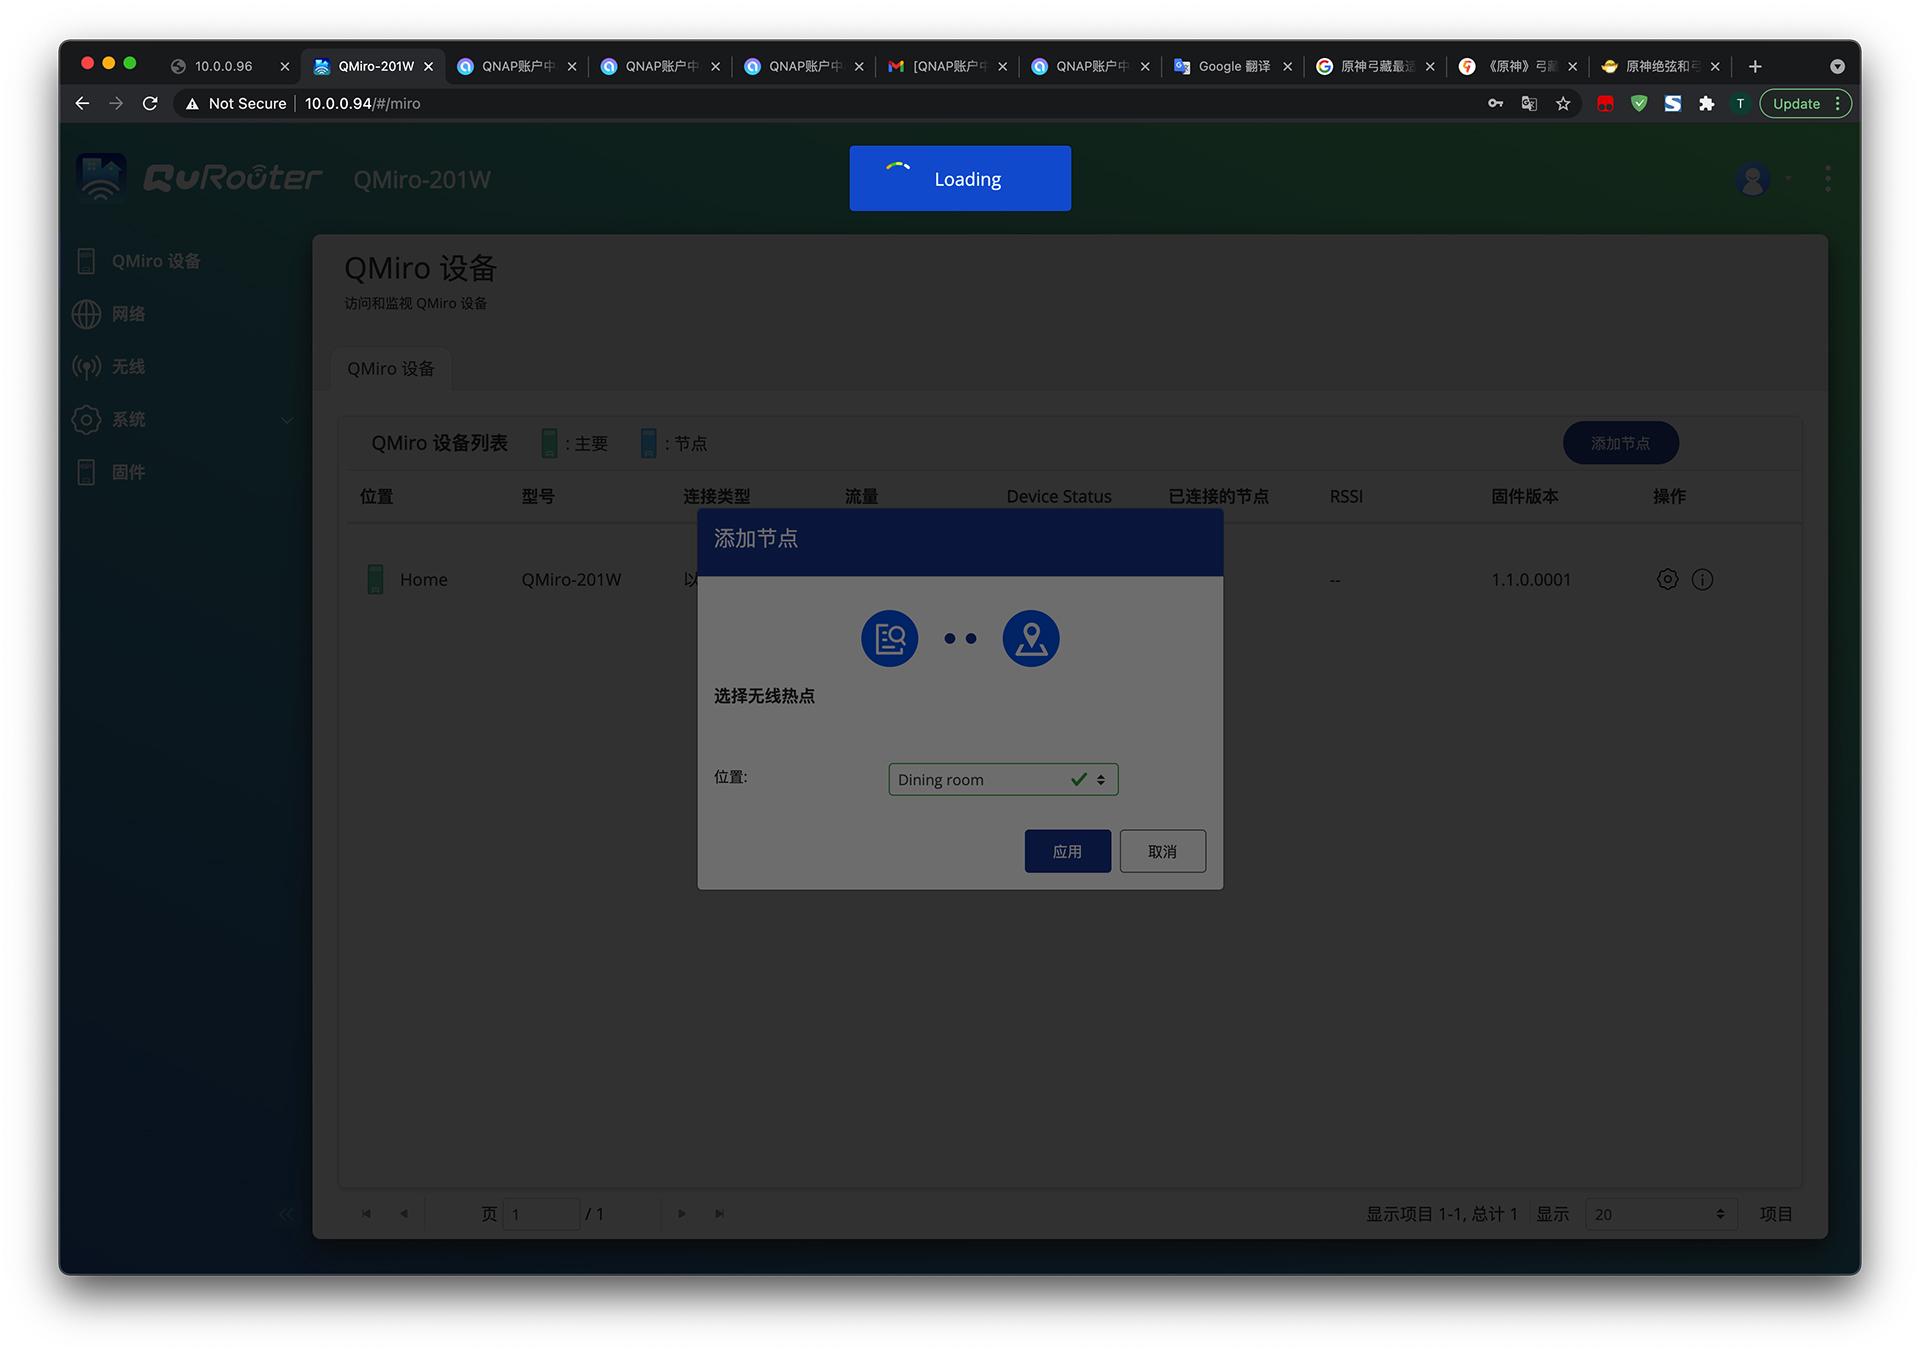This screenshot has height=1353, width=1920.
Task: Open the three-dot more options menu
Action: point(1827,179)
